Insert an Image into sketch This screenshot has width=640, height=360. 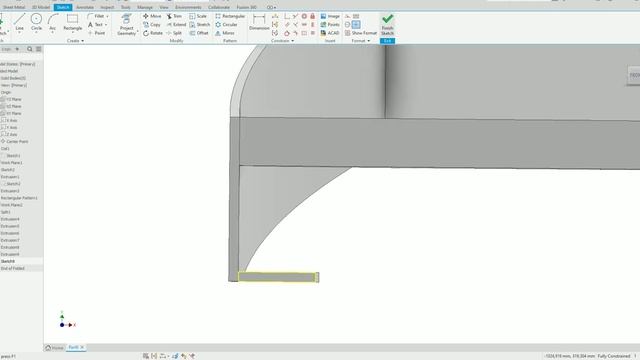(x=330, y=16)
